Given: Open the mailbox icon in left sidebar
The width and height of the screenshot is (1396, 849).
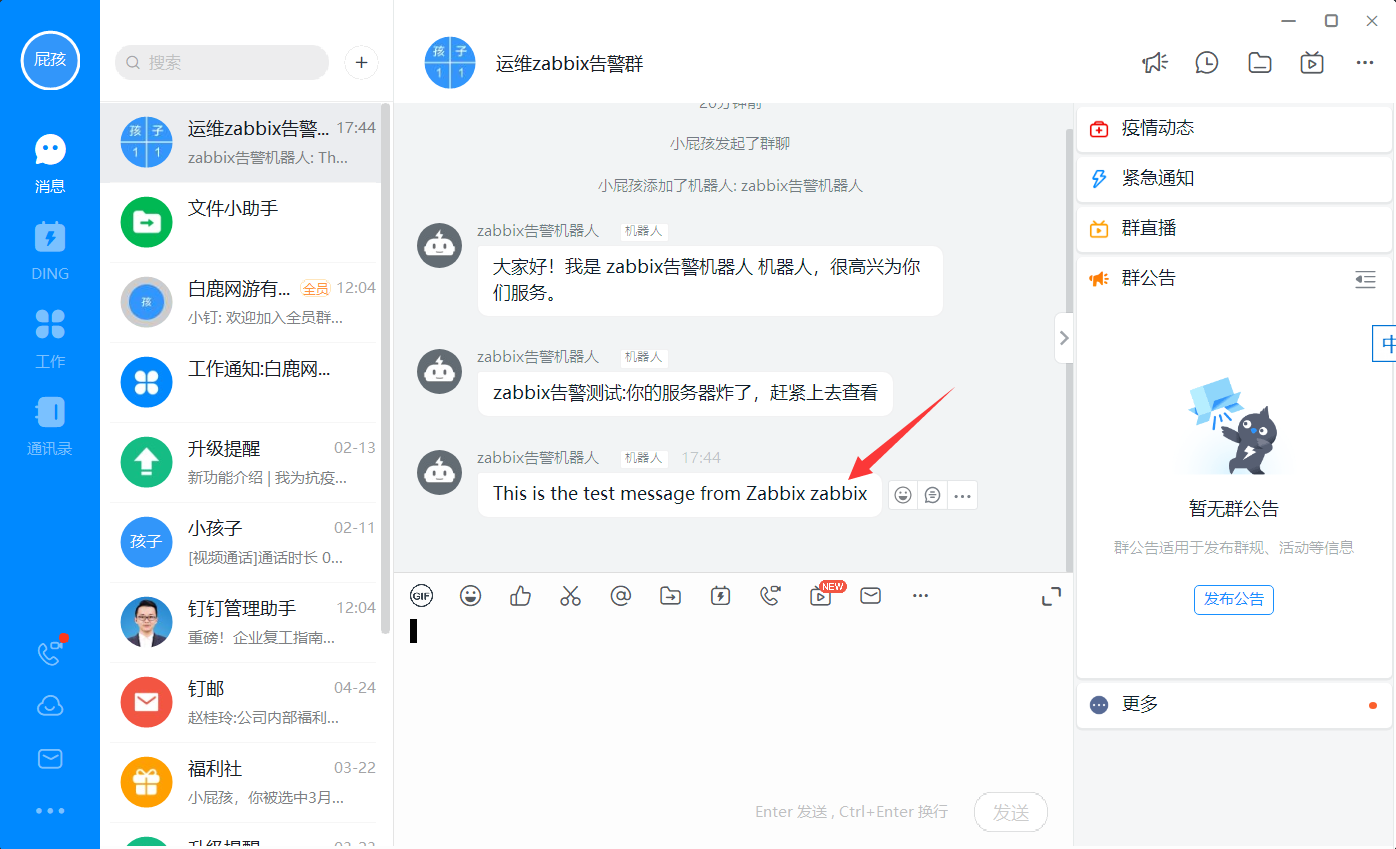Looking at the screenshot, I should 50,759.
